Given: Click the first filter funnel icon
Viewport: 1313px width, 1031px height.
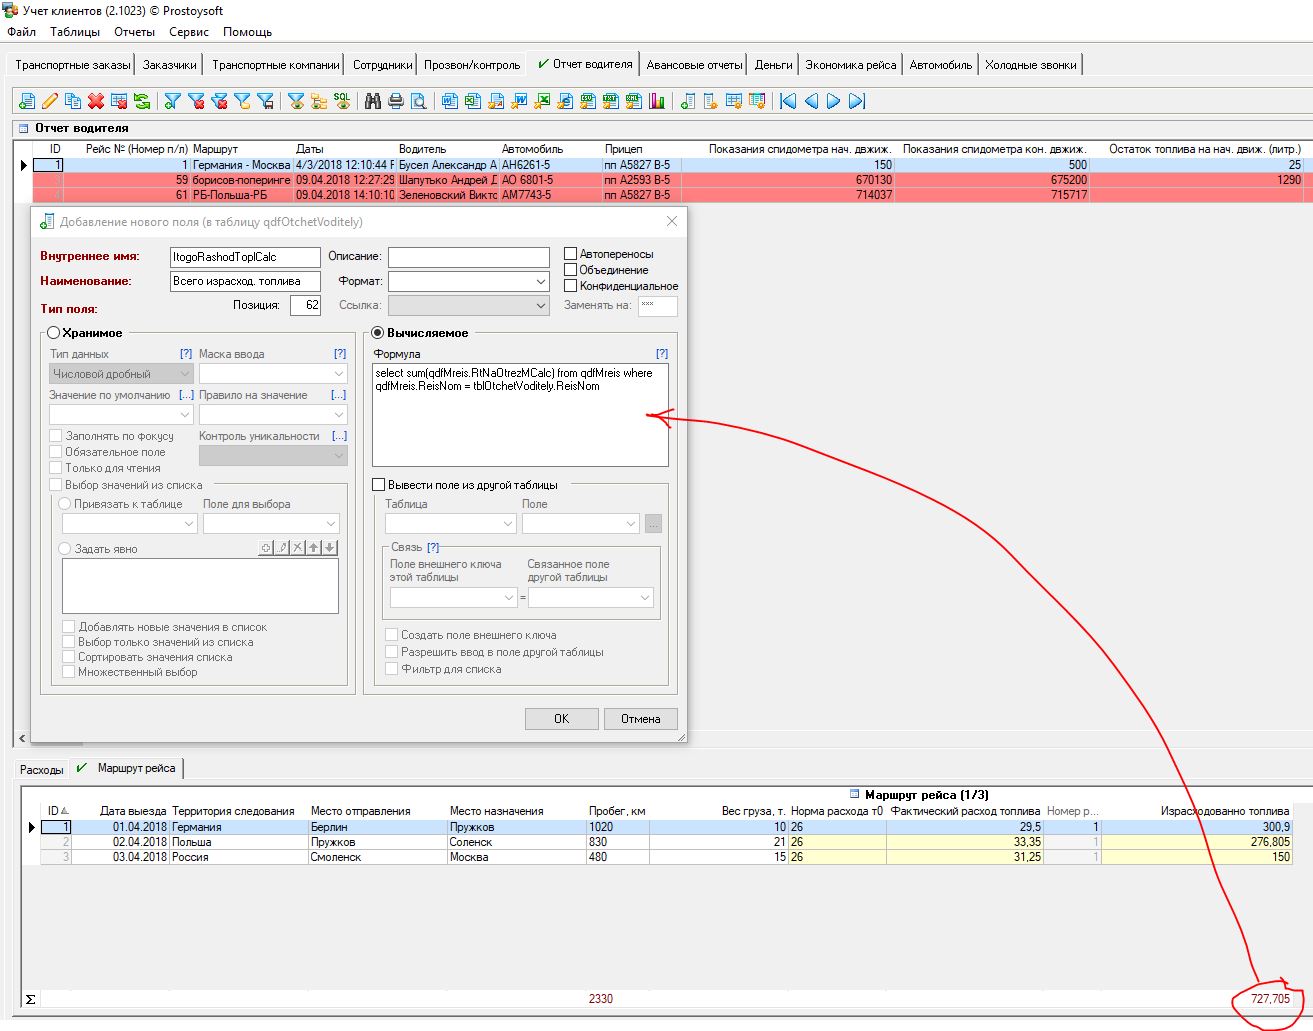Looking at the screenshot, I should point(173,101).
